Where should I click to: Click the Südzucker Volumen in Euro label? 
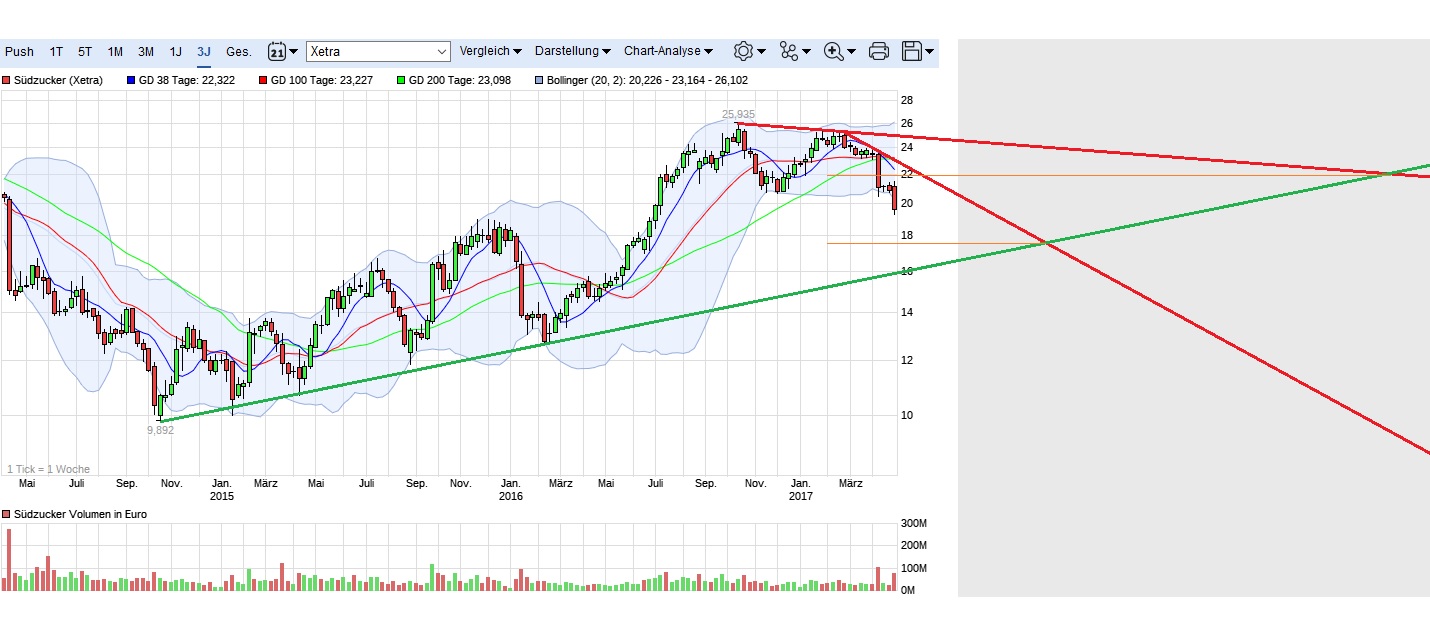point(78,513)
